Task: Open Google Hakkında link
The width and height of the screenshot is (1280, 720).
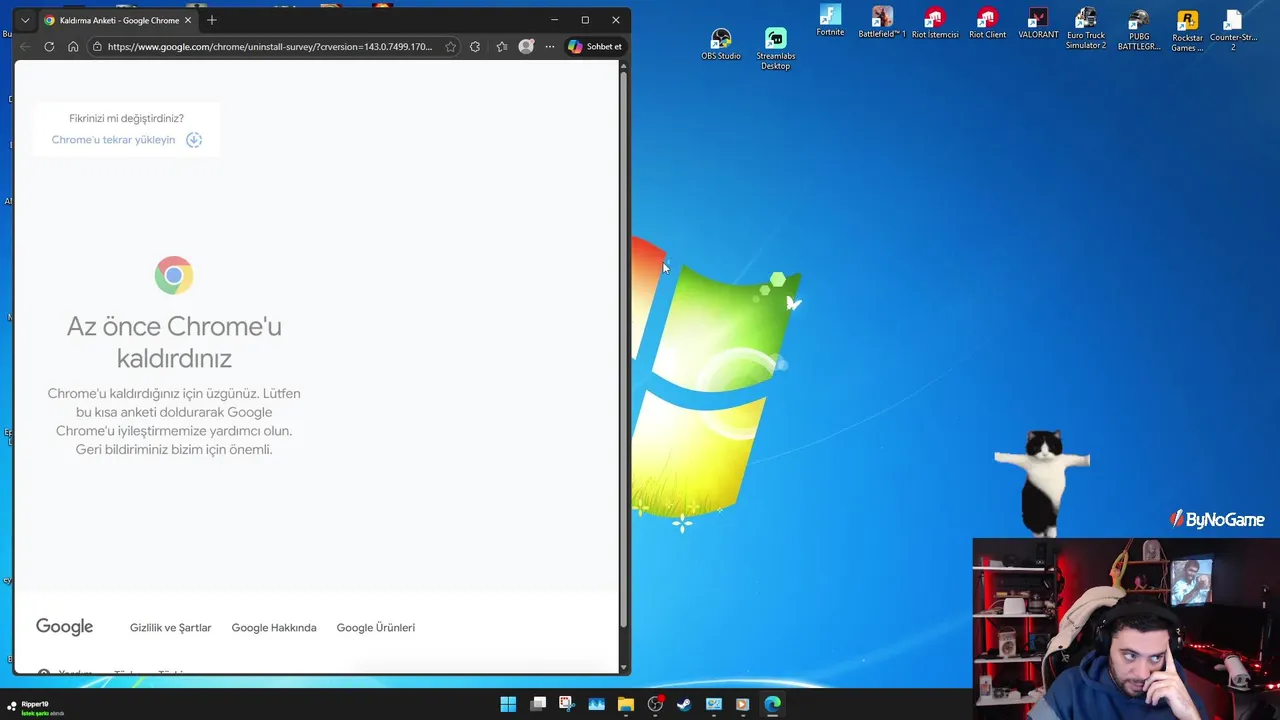Action: [274, 628]
